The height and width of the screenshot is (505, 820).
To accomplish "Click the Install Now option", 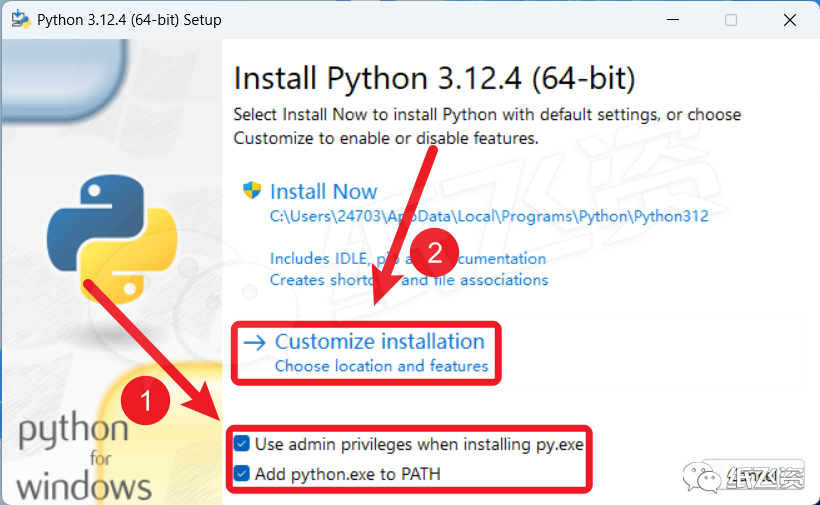I will (x=323, y=191).
